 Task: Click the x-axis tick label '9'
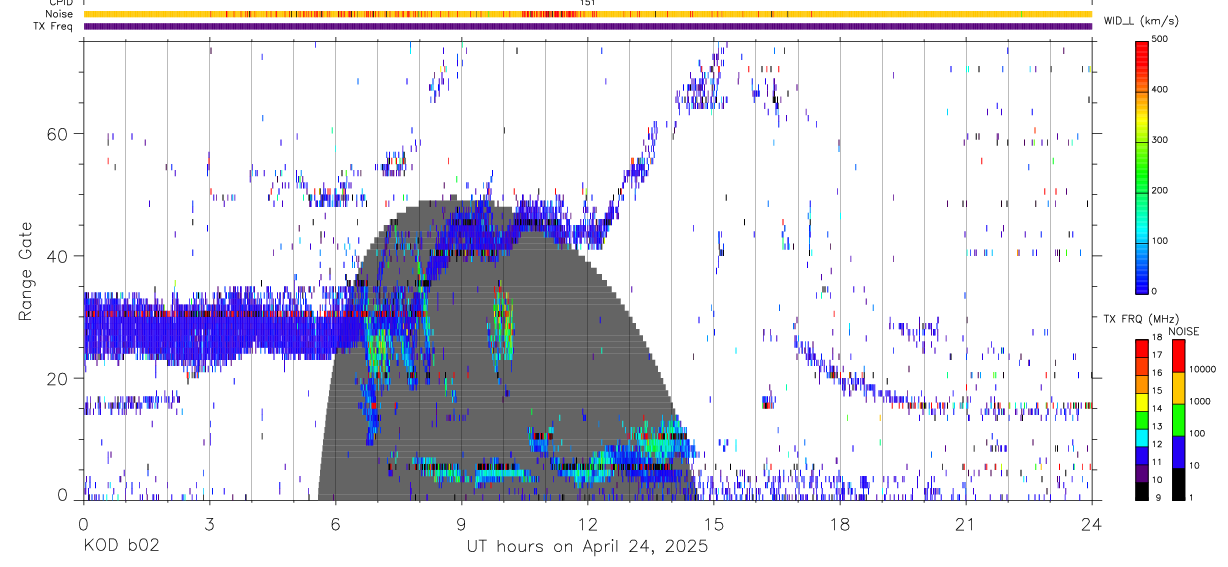click(x=461, y=523)
